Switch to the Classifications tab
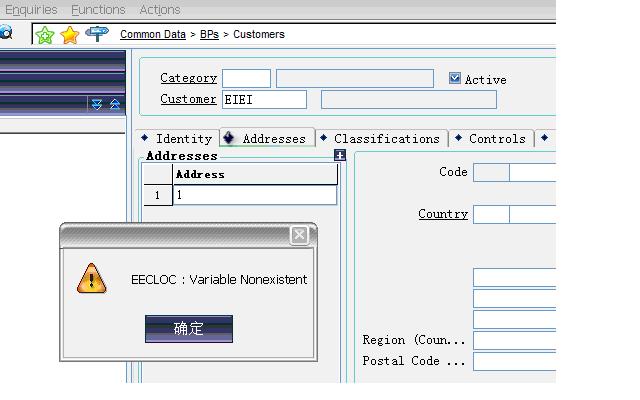This screenshot has height=400, width=640. [x=386, y=139]
